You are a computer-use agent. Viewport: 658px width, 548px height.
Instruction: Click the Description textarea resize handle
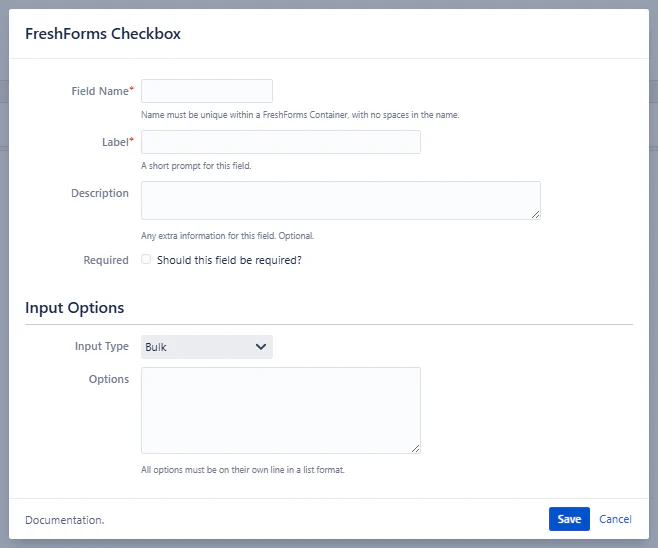point(535,214)
